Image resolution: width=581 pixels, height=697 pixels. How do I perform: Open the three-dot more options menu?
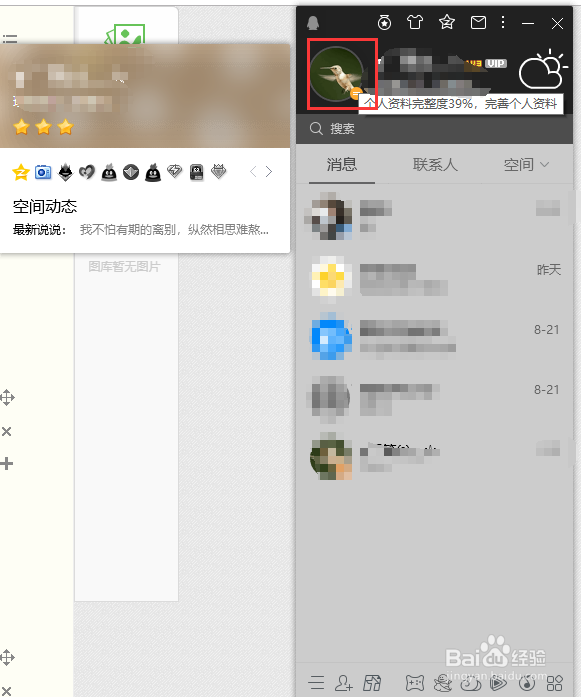pyautogui.click(x=503, y=22)
